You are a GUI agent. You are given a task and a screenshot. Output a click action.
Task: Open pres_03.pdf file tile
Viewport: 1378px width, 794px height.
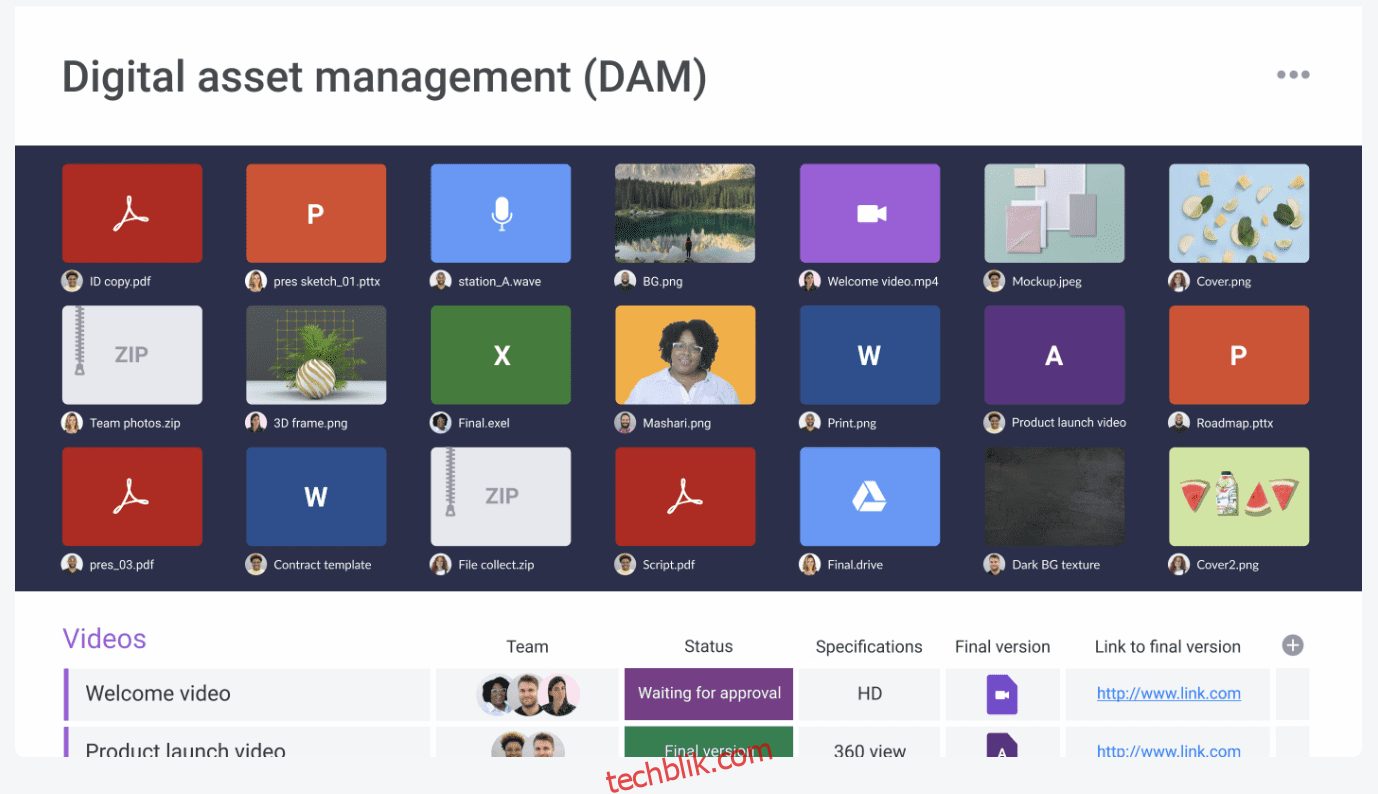[132, 496]
